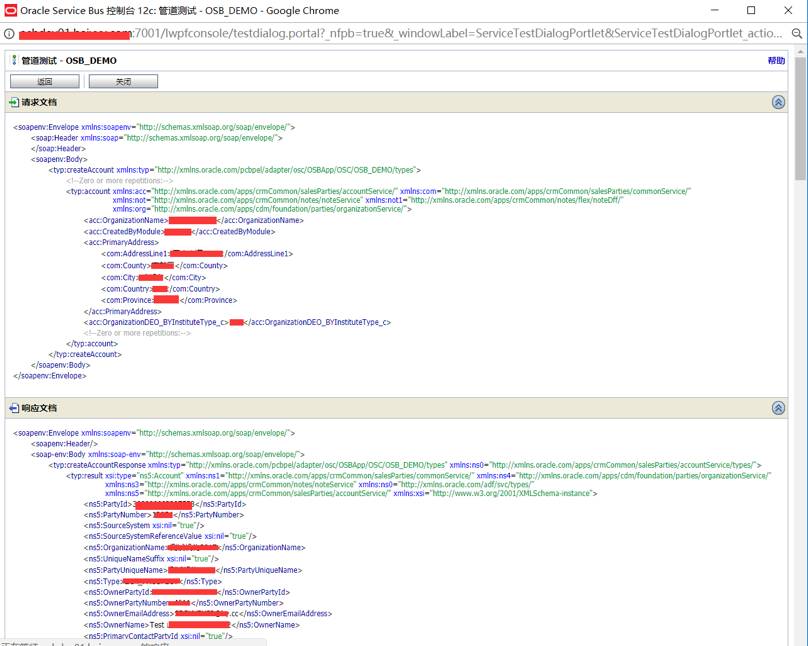Screen dimensions: 808x646
Task: Open the 帮助 help link
Action: [x=776, y=60]
